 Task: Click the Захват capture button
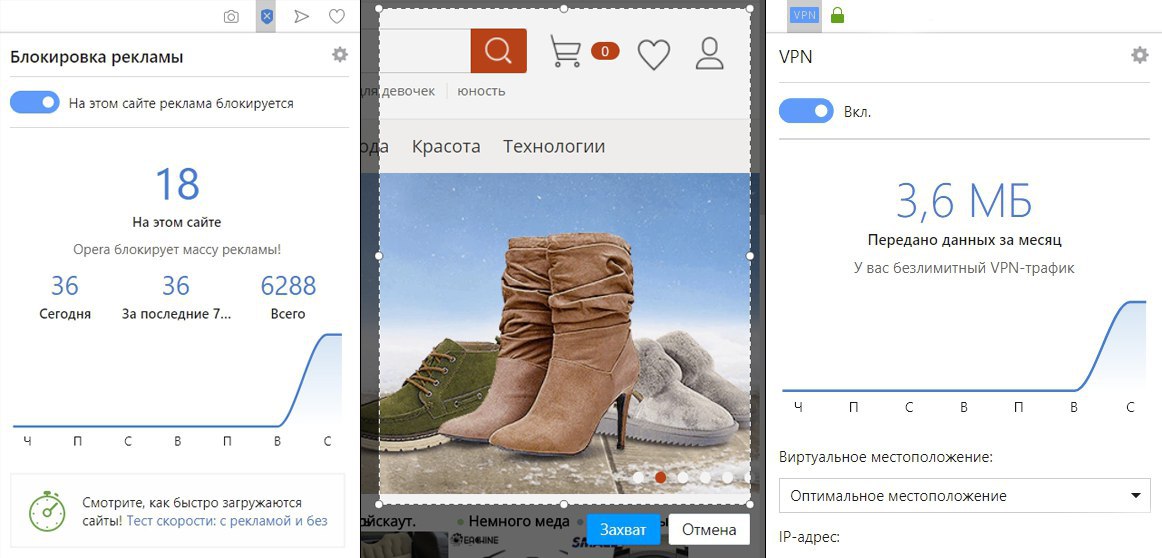coord(623,530)
